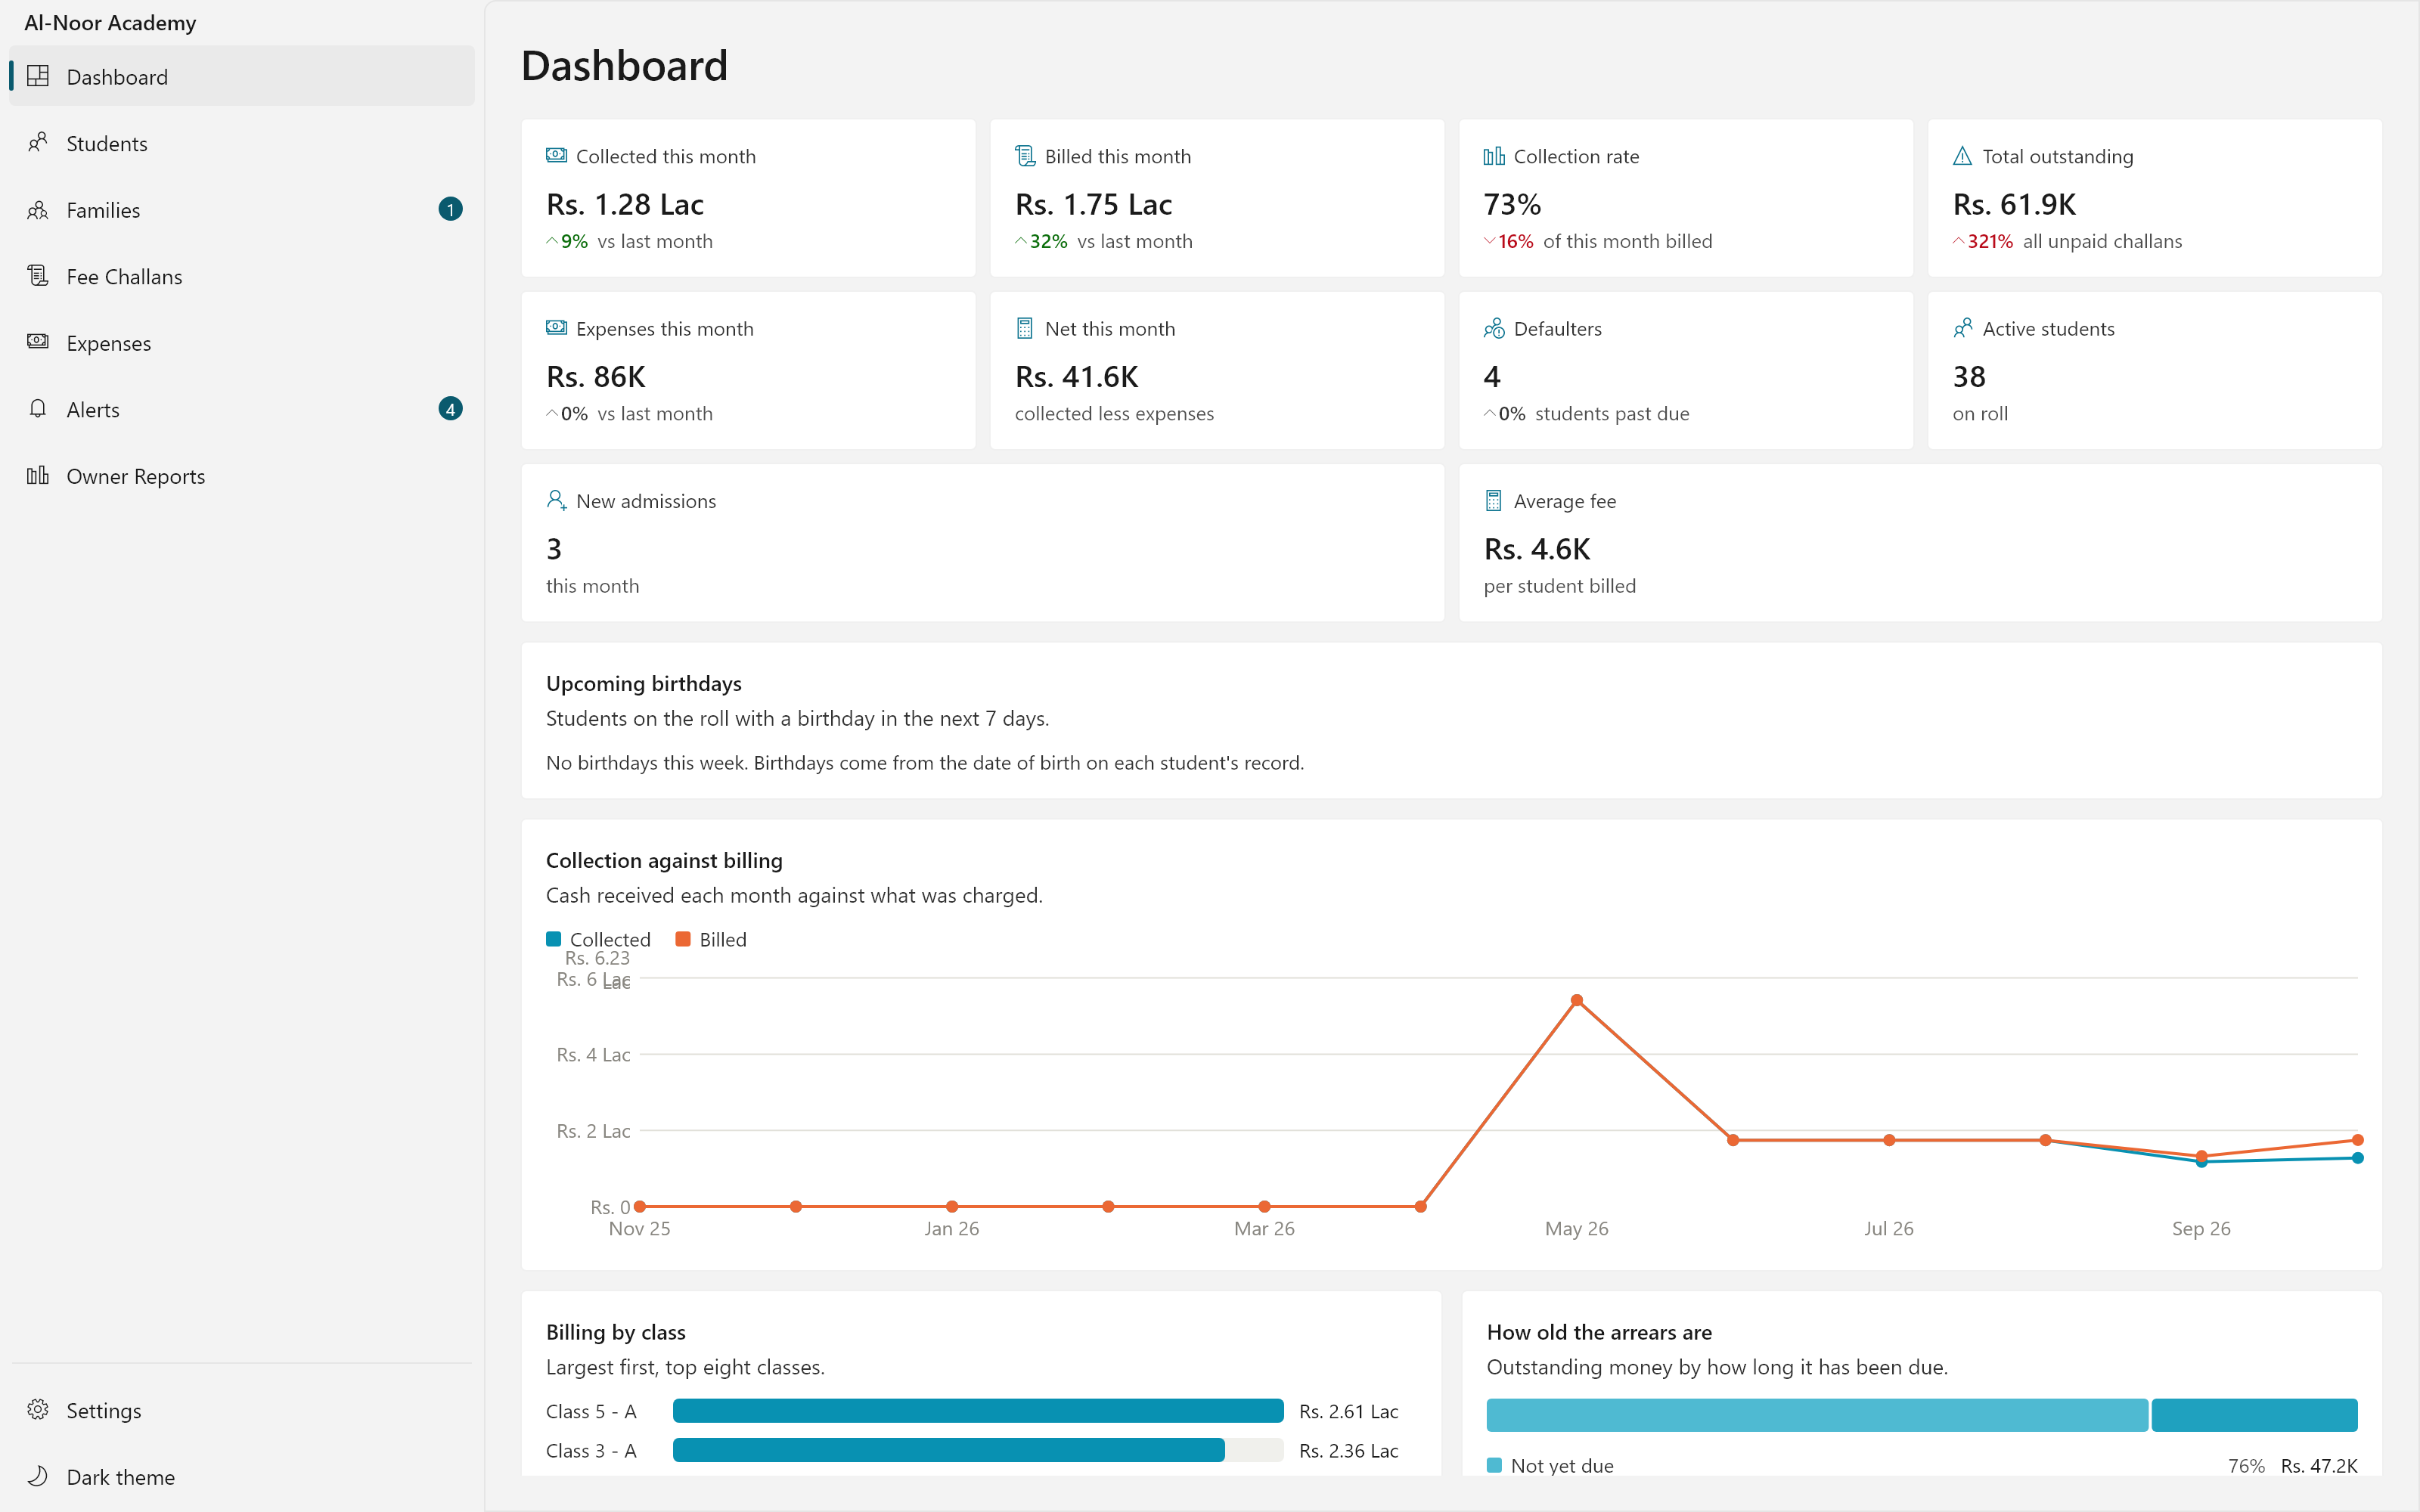This screenshot has width=2420, height=1512.
Task: Click the Rs. 1.75 Lac billed value
Action: point(1093,204)
